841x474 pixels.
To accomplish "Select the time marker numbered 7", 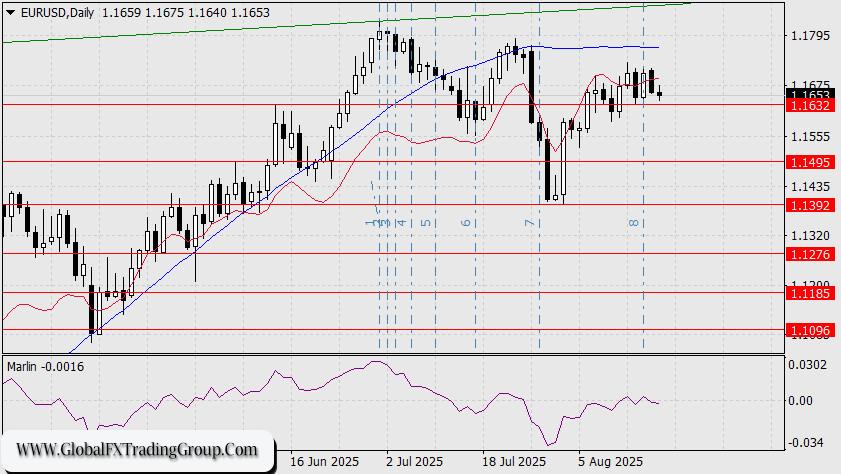I will [x=529, y=223].
